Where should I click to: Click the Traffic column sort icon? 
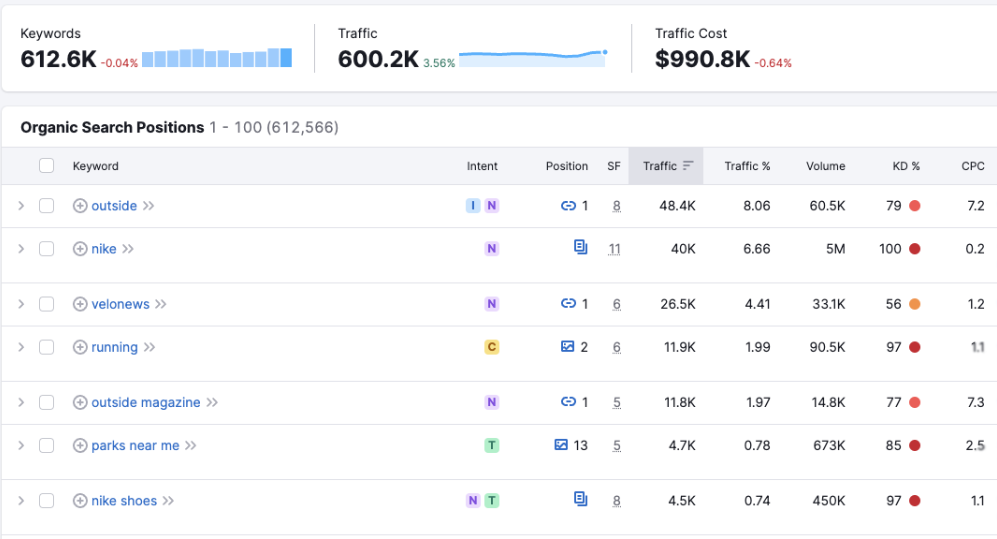[x=688, y=166]
